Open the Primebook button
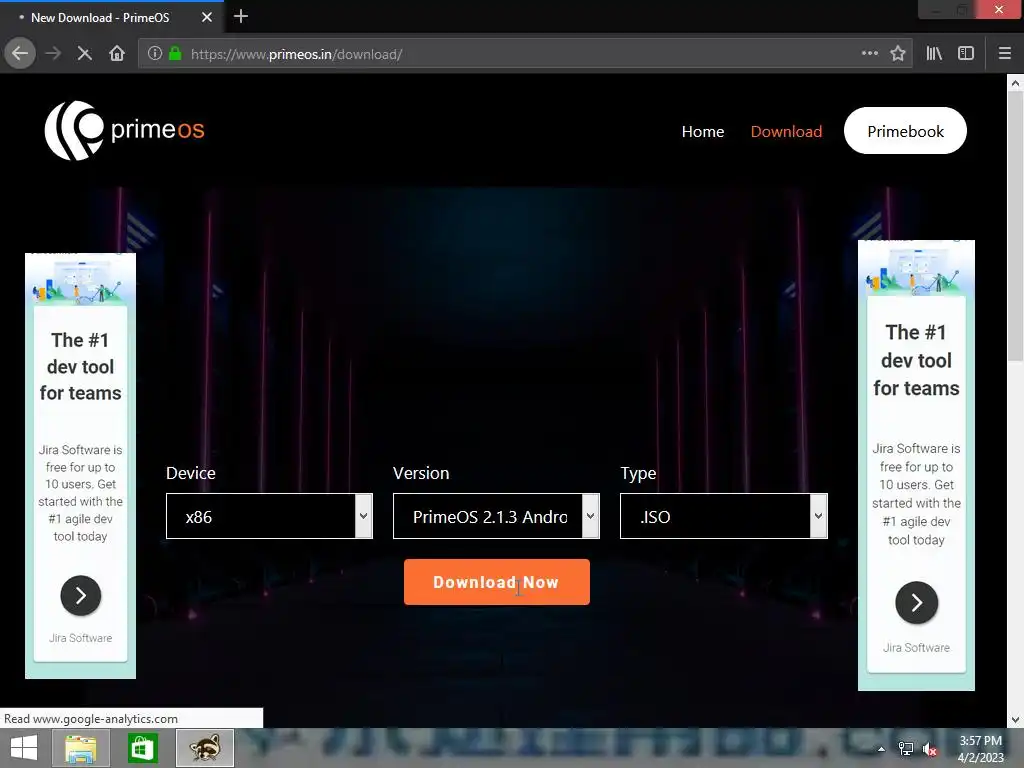The width and height of the screenshot is (1024, 768). point(905,131)
